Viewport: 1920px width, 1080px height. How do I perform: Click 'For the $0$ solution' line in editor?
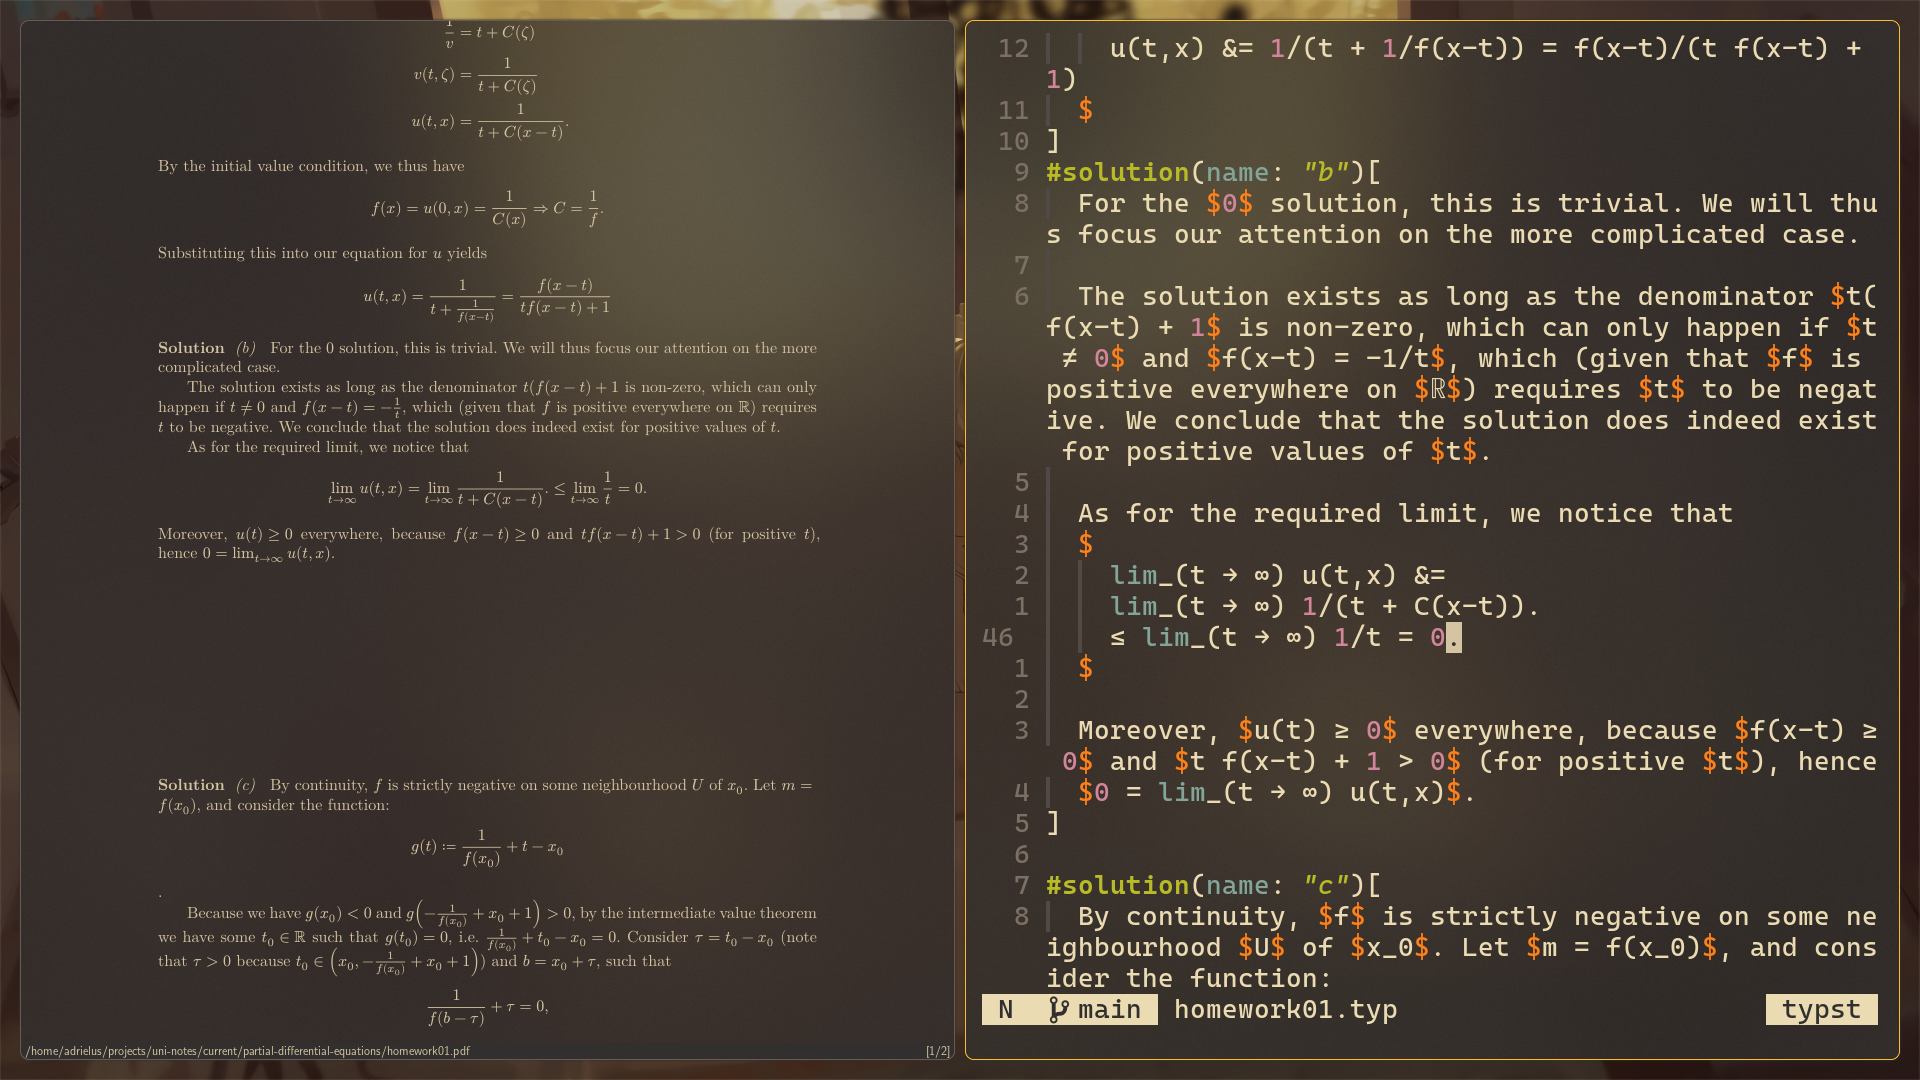coord(1461,219)
